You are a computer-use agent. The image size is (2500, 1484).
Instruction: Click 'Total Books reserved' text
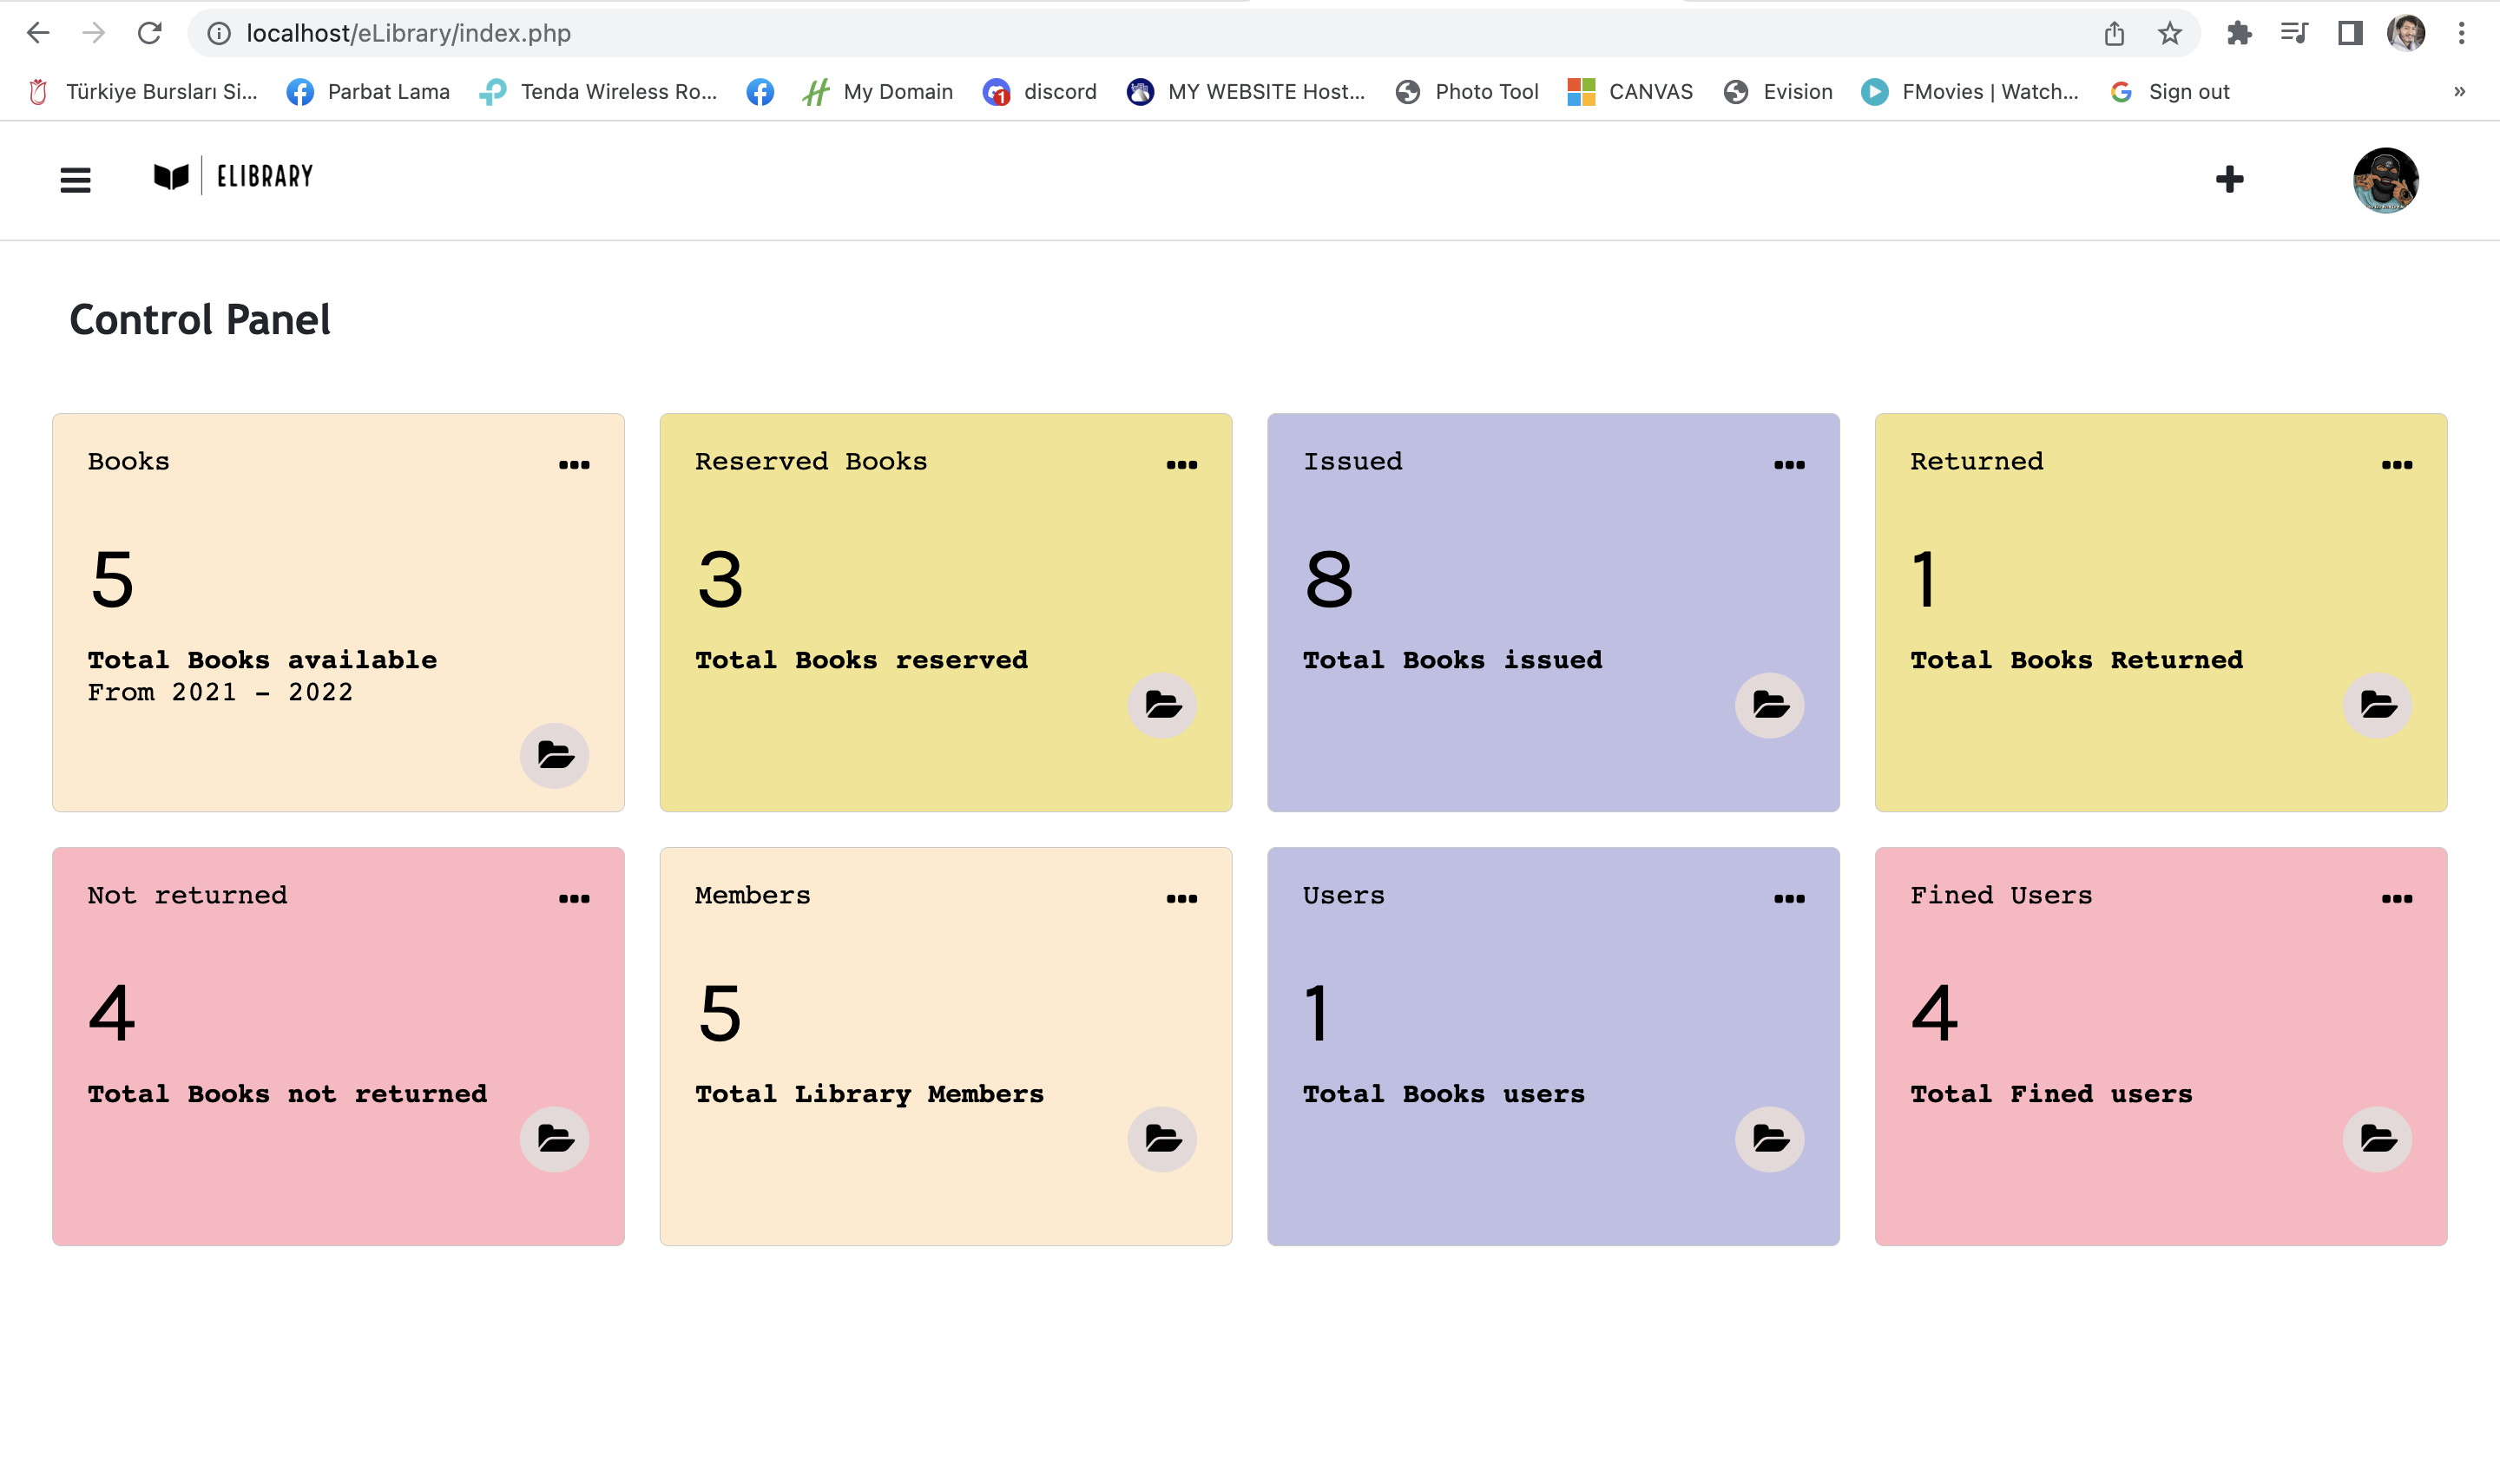tap(861, 660)
